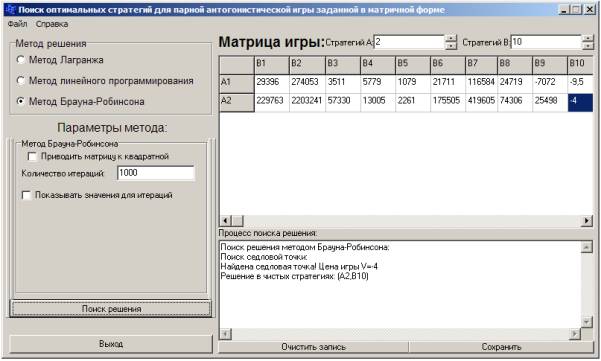The height and width of the screenshot is (361, 601).
Task: Click the Очистить запись button
Action: (314, 347)
